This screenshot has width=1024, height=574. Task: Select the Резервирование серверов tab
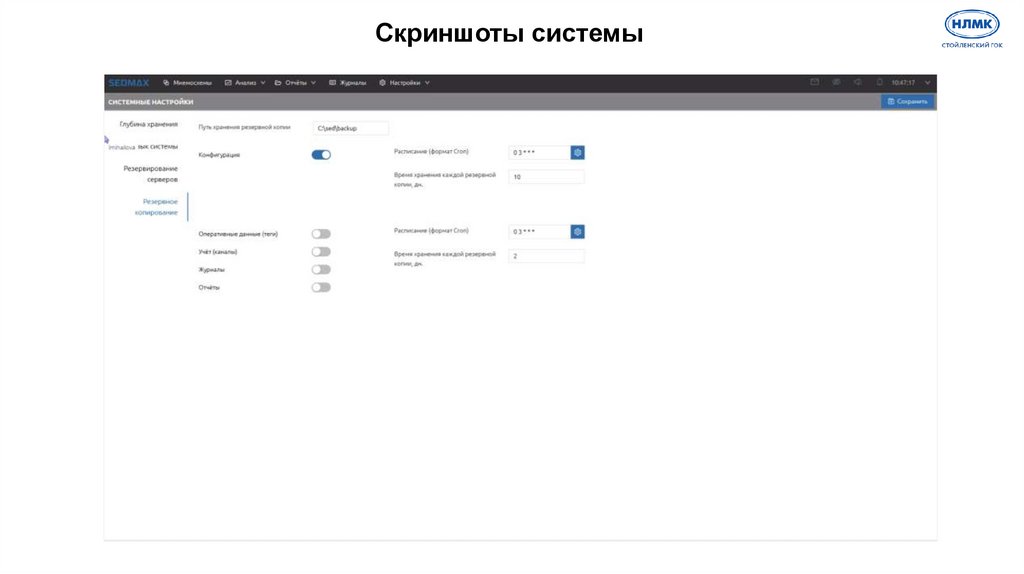point(150,174)
